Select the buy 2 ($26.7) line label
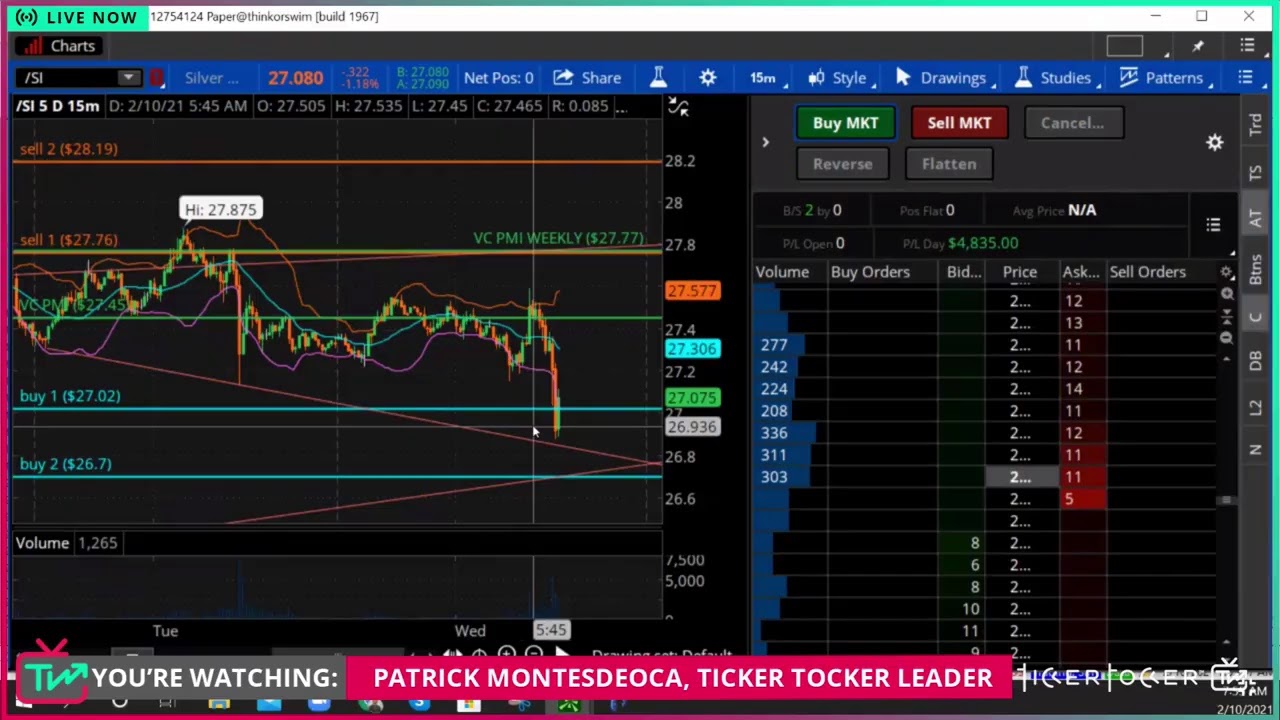 click(66, 464)
